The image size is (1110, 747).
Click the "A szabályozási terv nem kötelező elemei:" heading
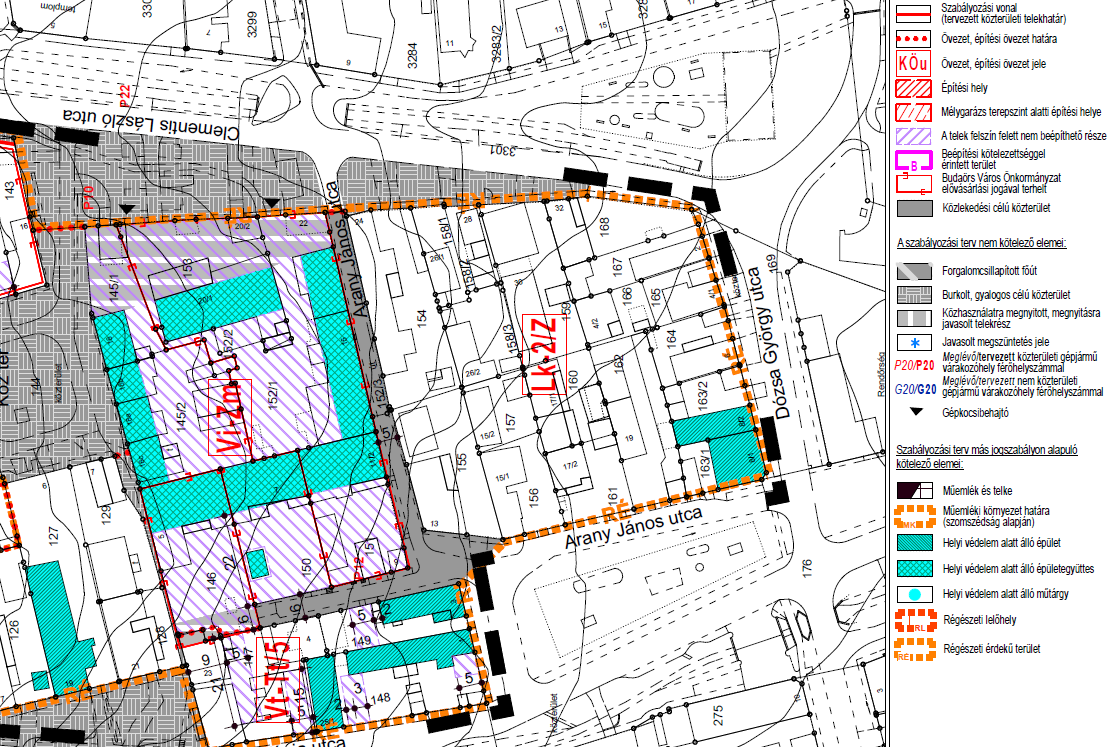tap(981, 243)
